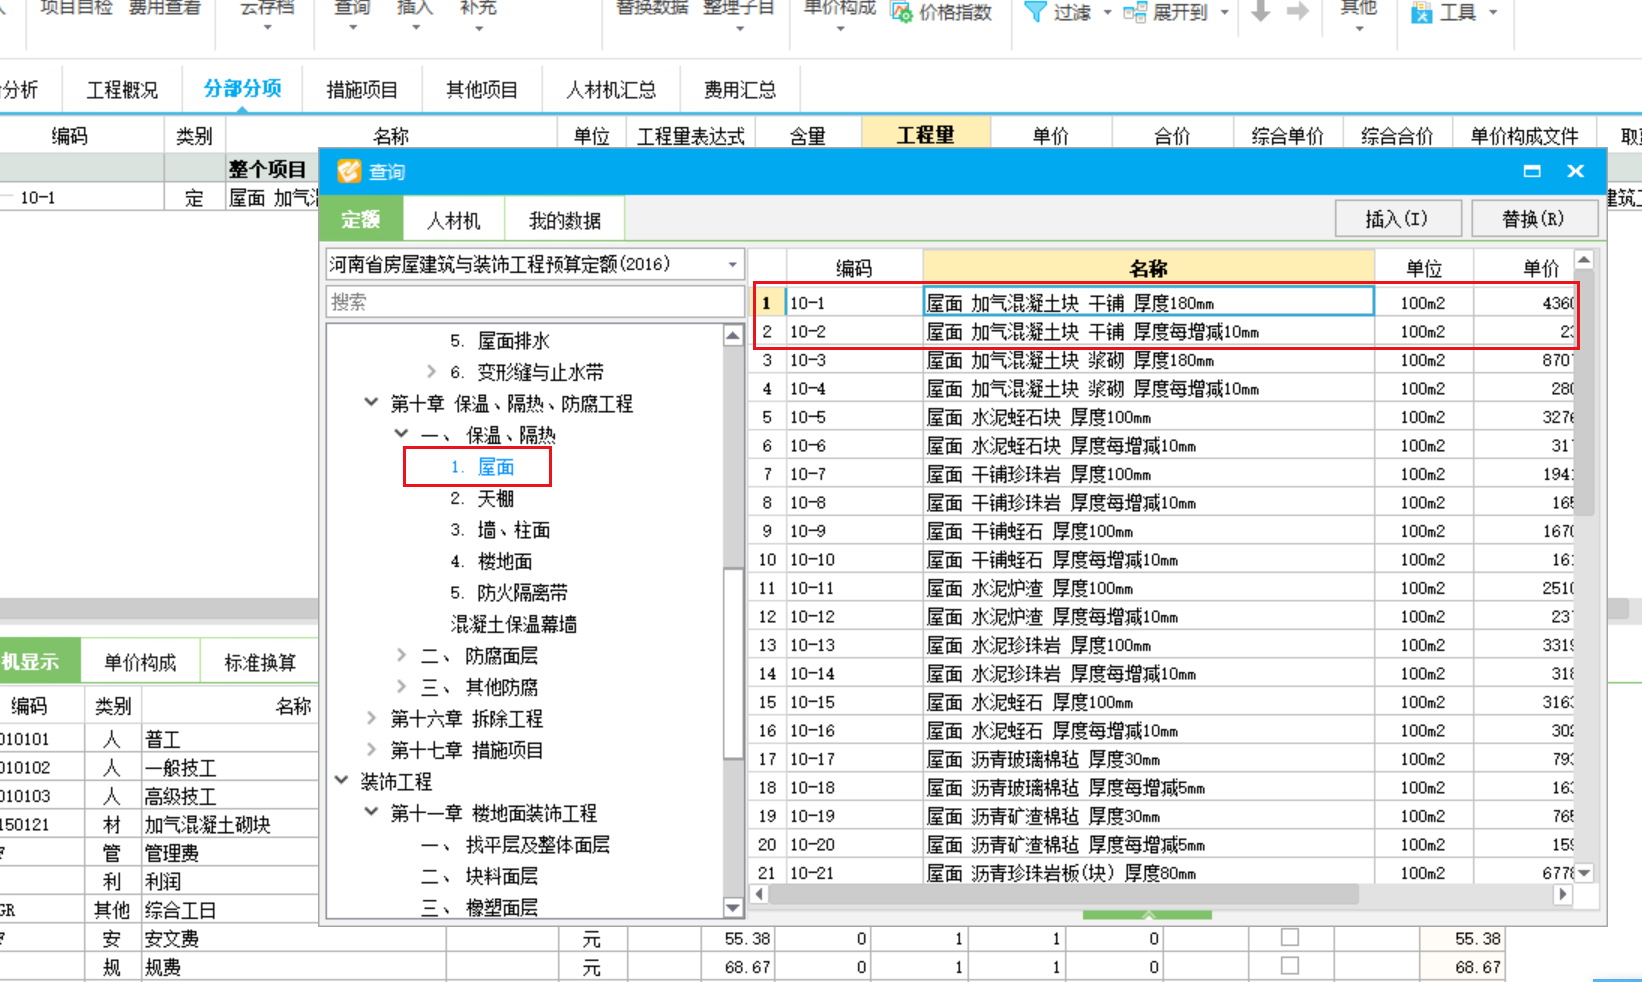Expand 变形缝与止水带 tree node
The width and height of the screenshot is (1642, 982).
pyautogui.click(x=432, y=372)
